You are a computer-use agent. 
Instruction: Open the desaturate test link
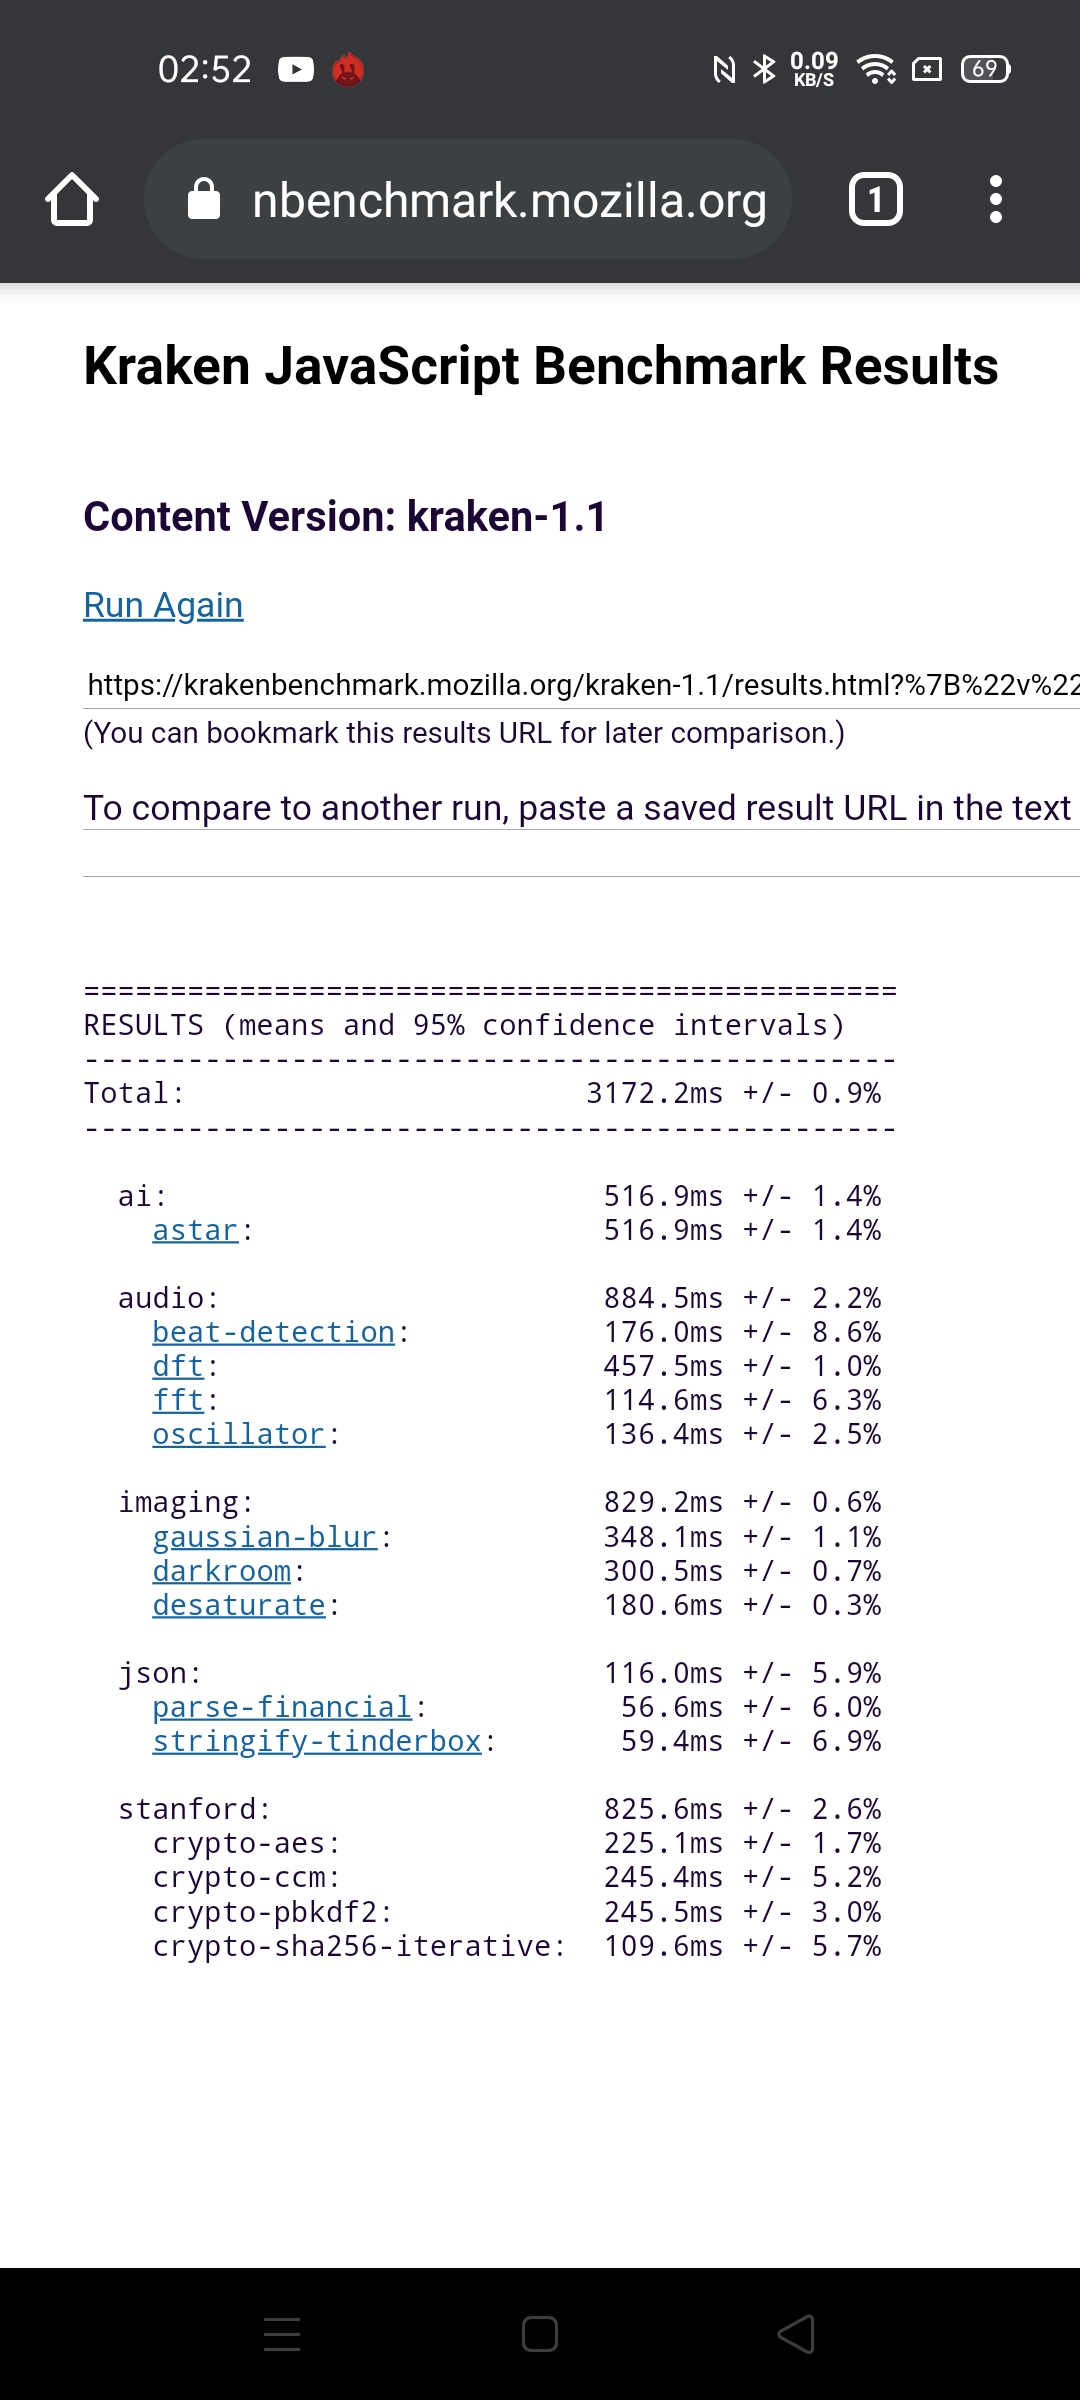pyautogui.click(x=238, y=1605)
